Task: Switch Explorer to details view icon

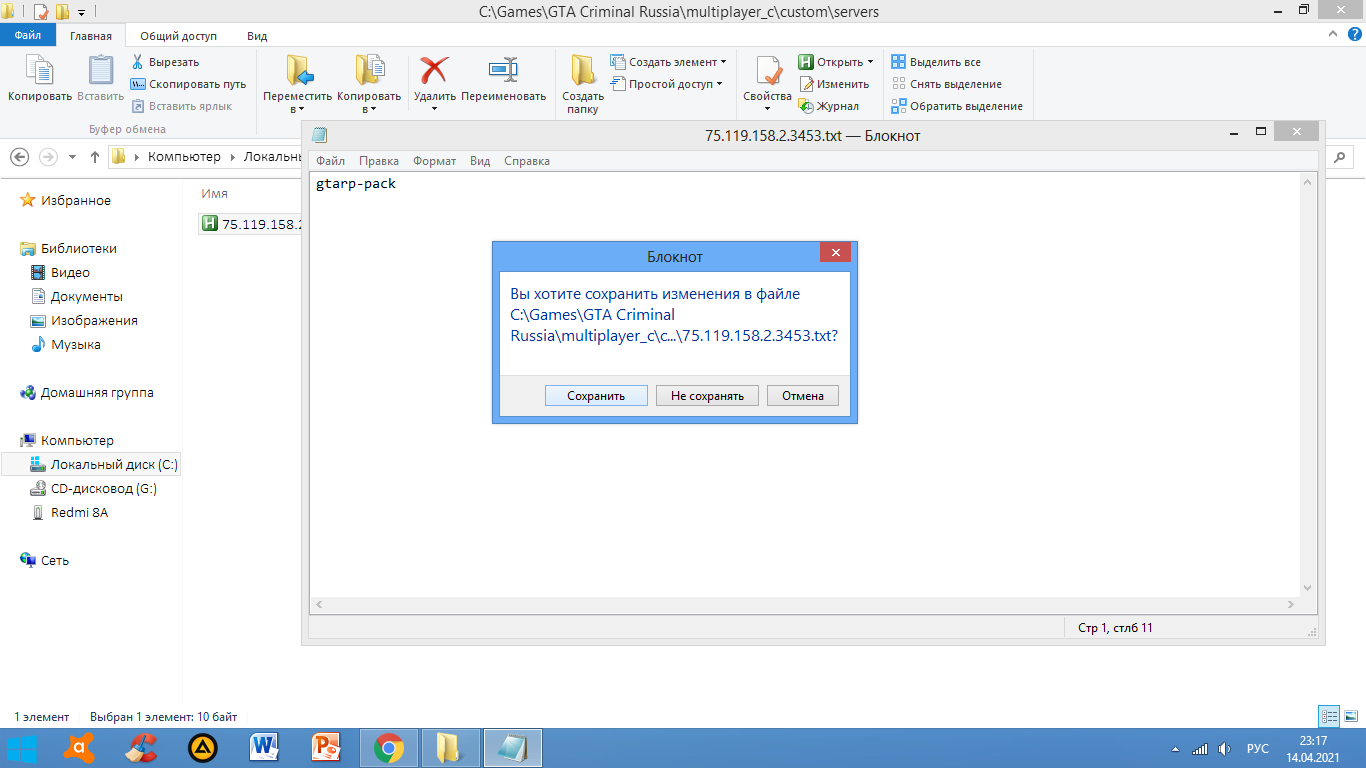Action: click(x=1329, y=716)
